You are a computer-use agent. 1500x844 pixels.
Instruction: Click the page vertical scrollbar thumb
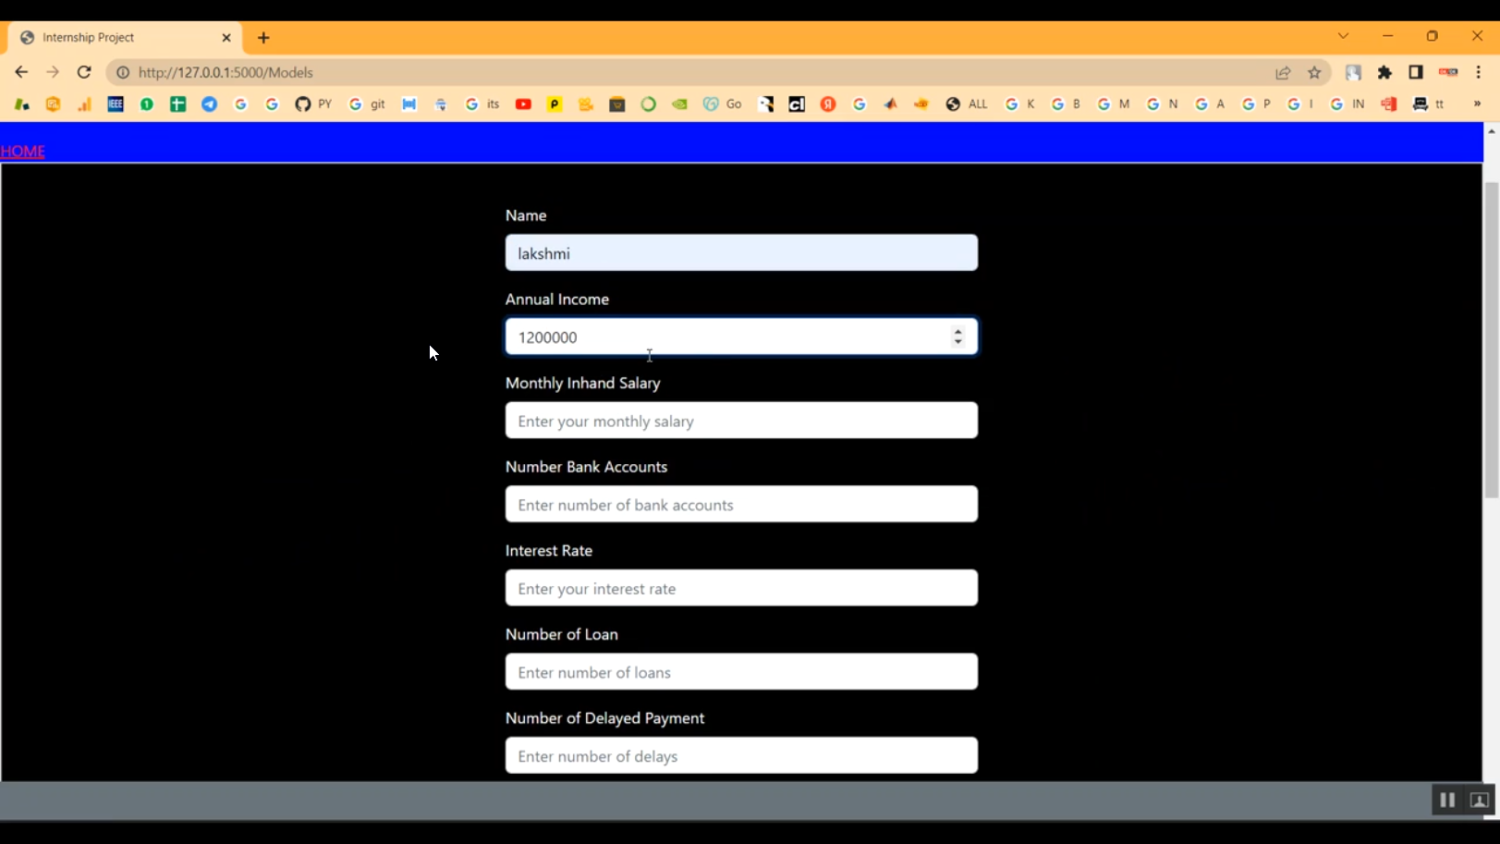[x=1491, y=340]
